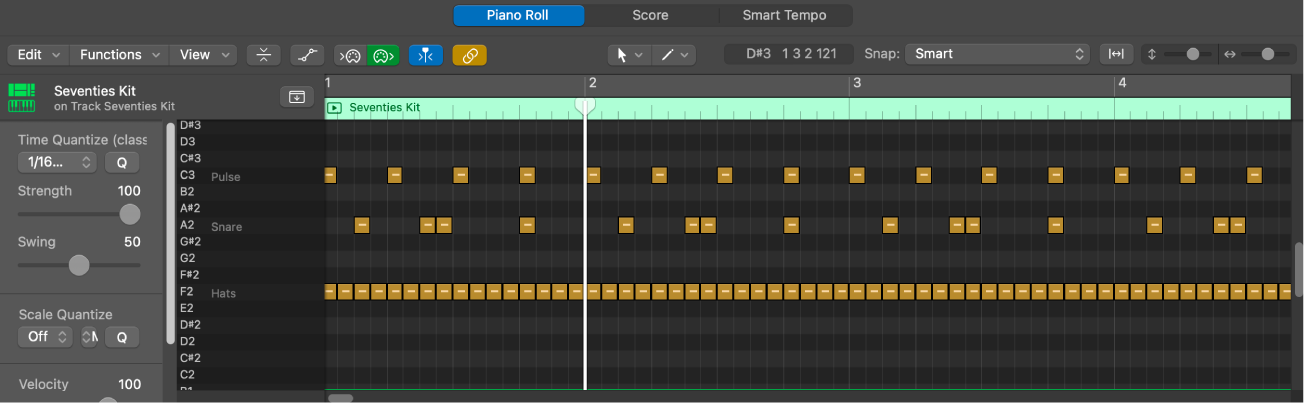
Task: Open the pointer tool menu
Action: tap(629, 55)
